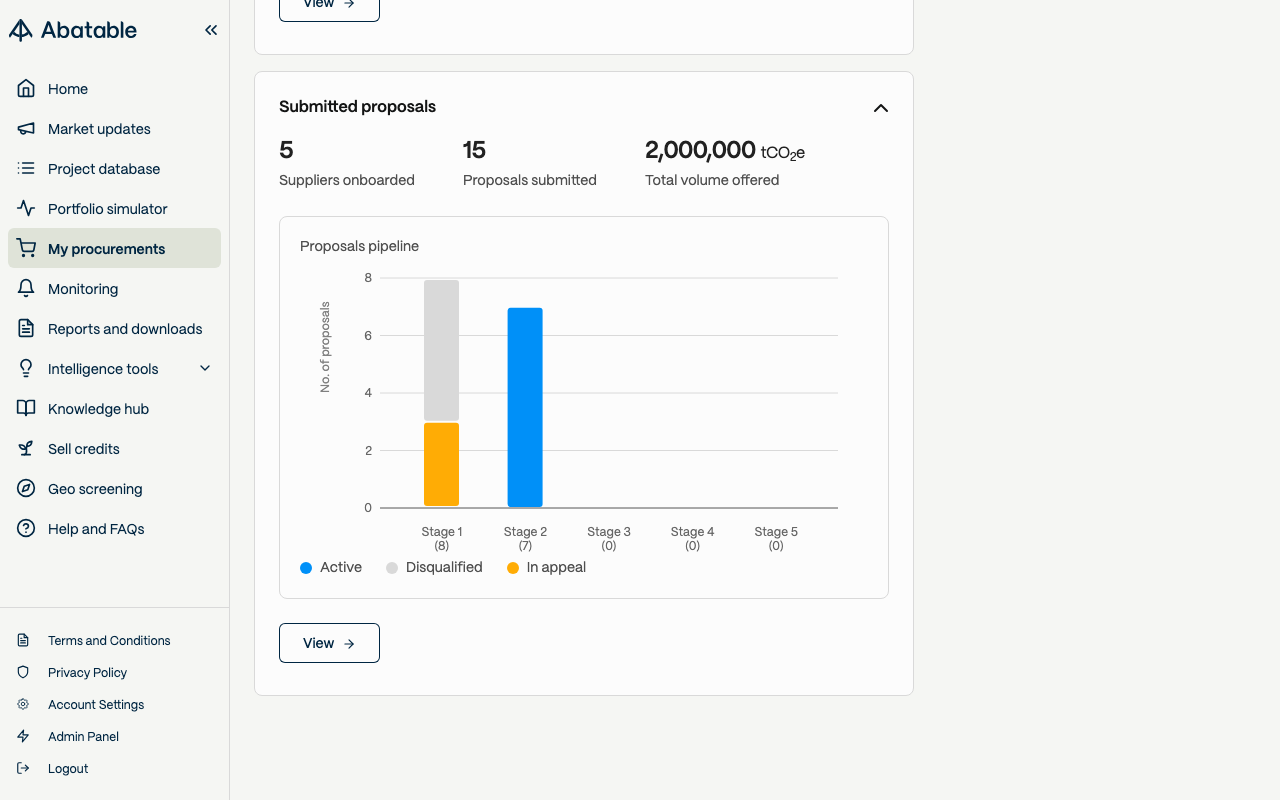Toggle the In appeal legend entry
Screen dimensions: 1280x800
pos(546,567)
